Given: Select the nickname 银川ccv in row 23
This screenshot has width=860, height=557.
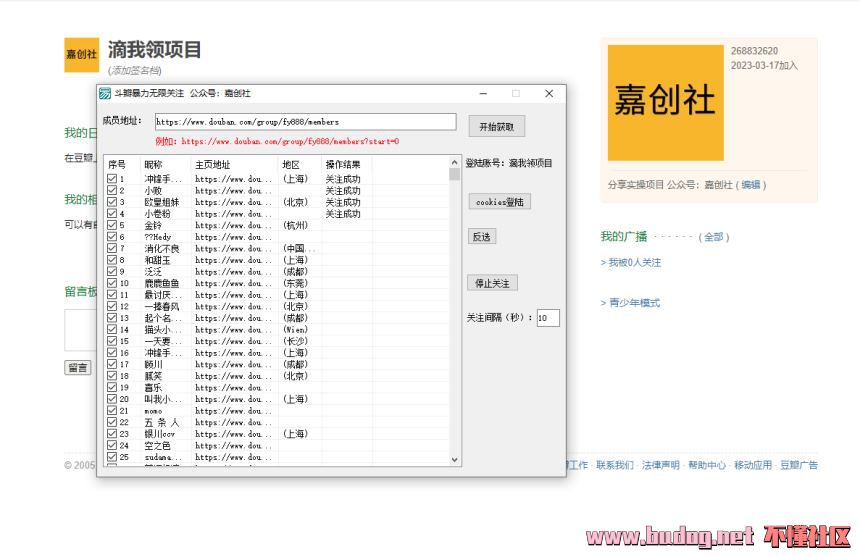Looking at the screenshot, I should tap(160, 434).
